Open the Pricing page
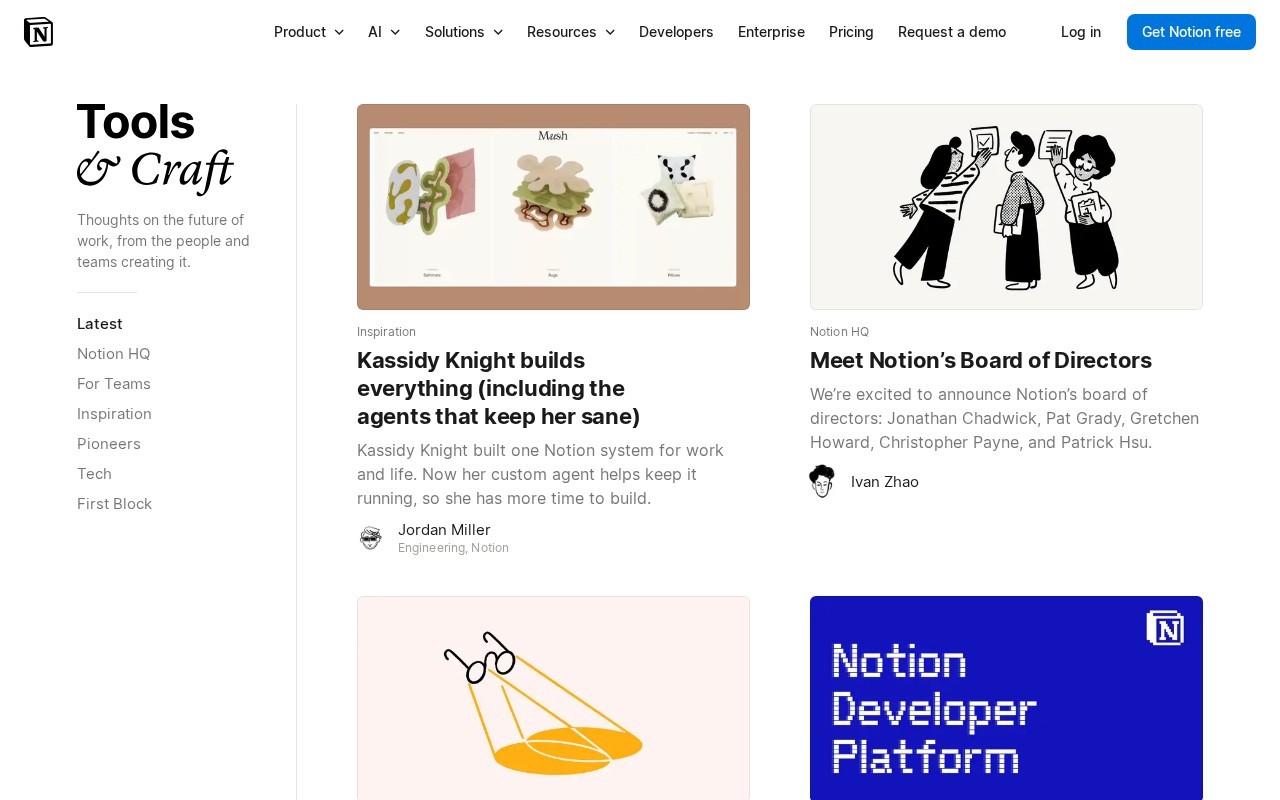Viewport: 1280px width, 800px height. pos(851,32)
